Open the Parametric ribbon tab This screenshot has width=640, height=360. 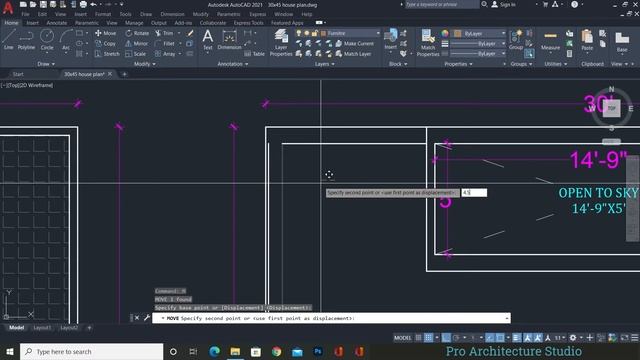coord(87,23)
